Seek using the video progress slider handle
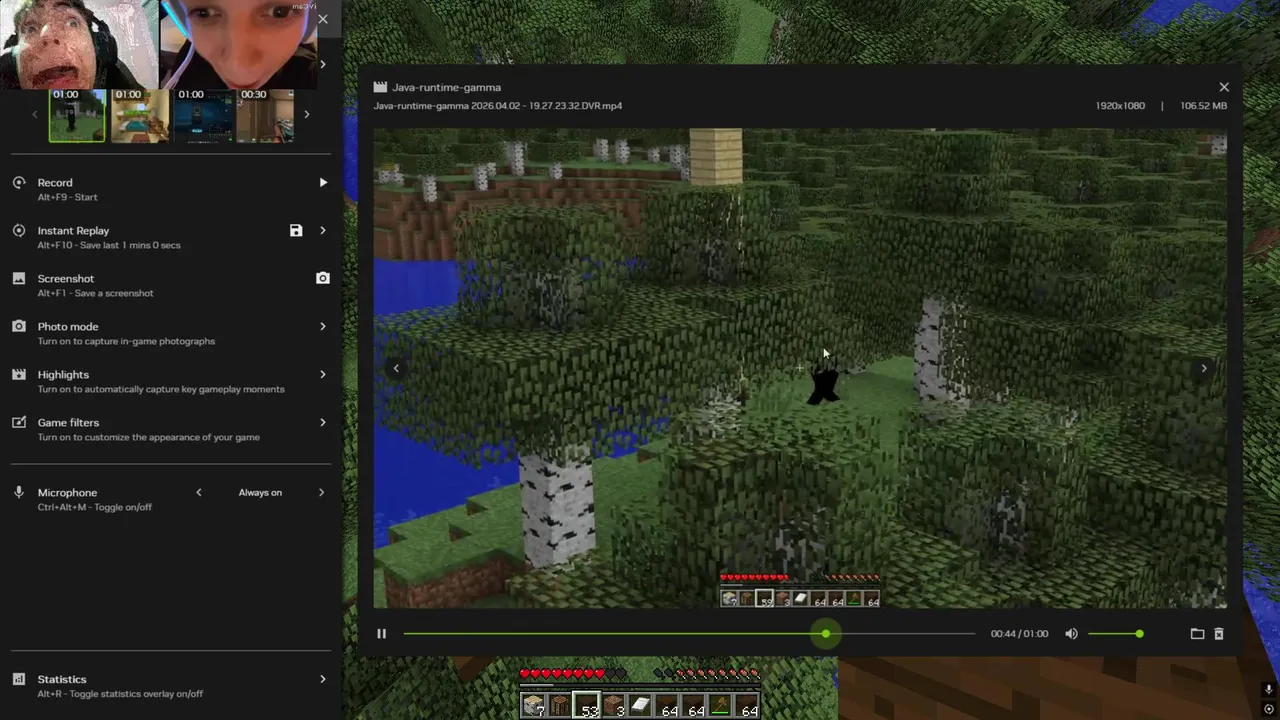This screenshot has height=720, width=1280. [826, 634]
